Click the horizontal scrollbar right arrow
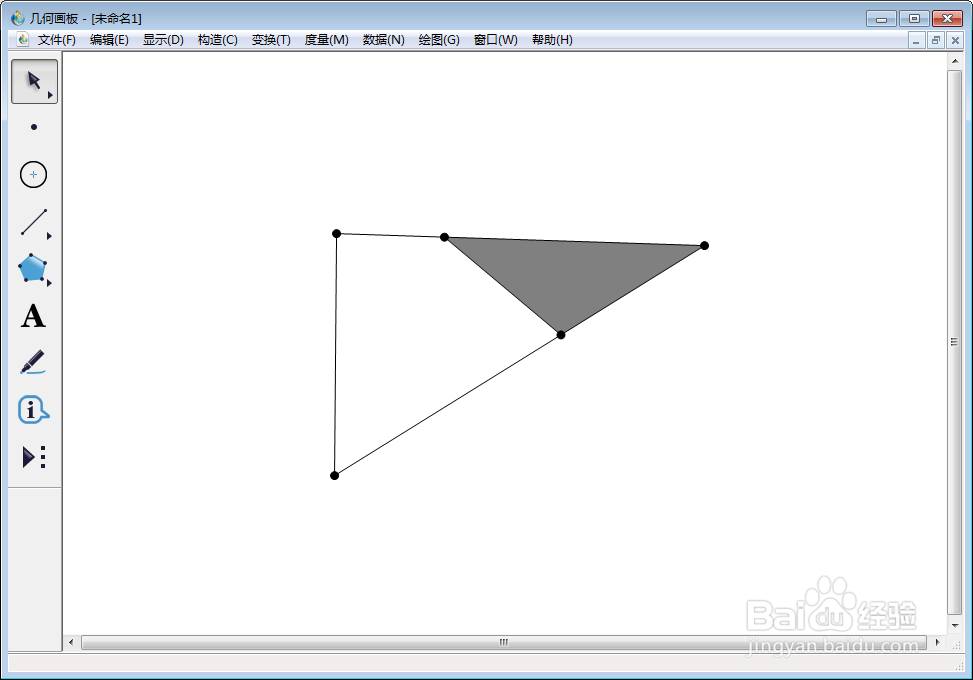Image resolution: width=973 pixels, height=680 pixels. tap(937, 642)
